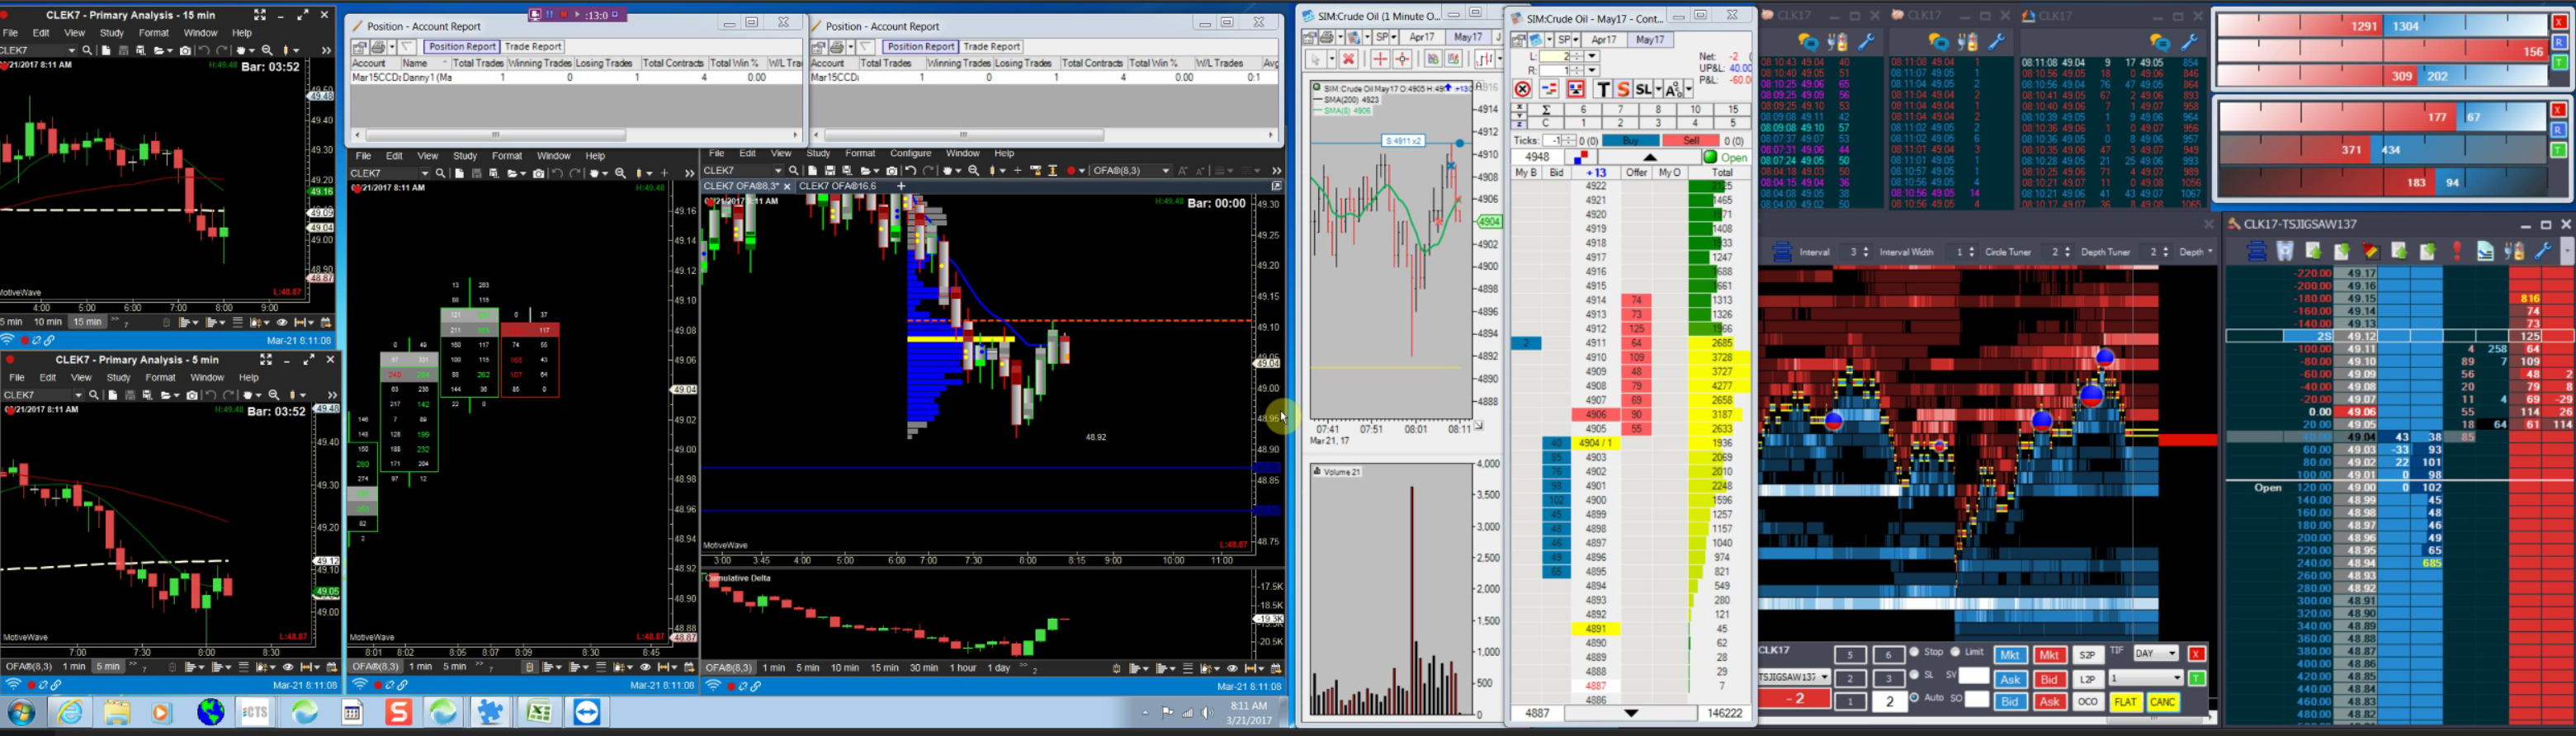Open calculator icon on the taskbar
Image resolution: width=2576 pixels, height=736 pixels.
coord(352,712)
